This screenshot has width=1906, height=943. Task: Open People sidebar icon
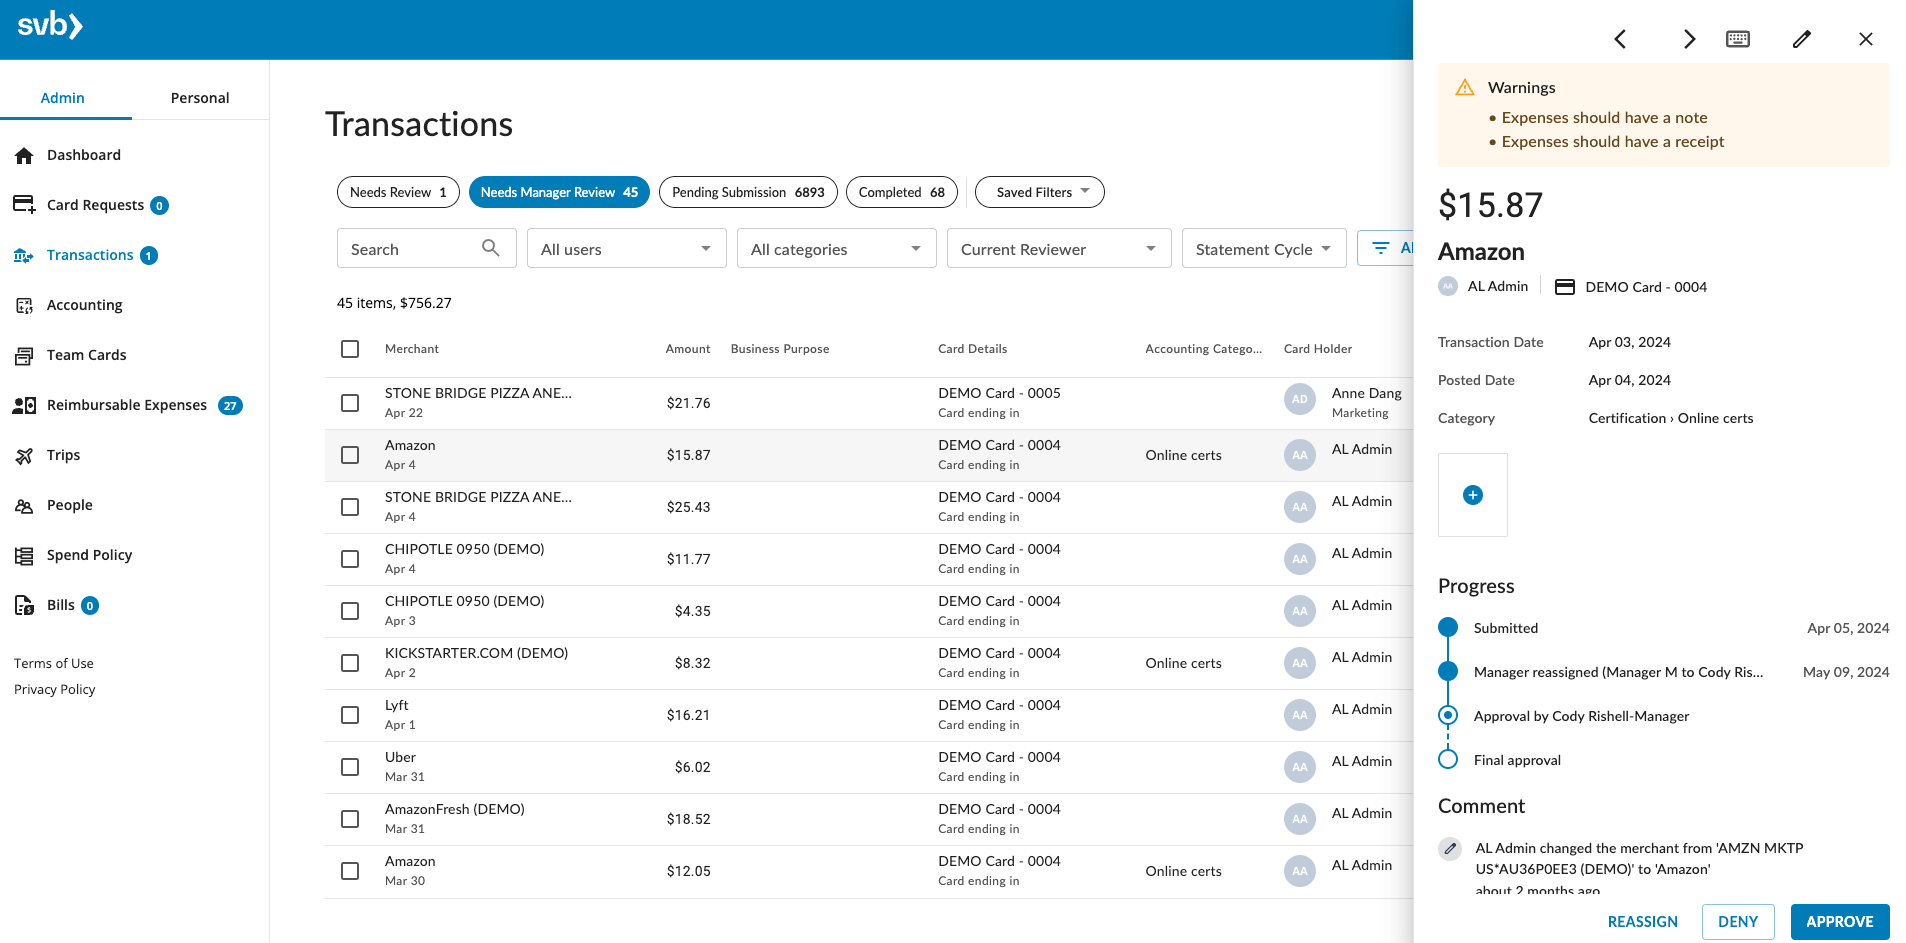click(24, 505)
